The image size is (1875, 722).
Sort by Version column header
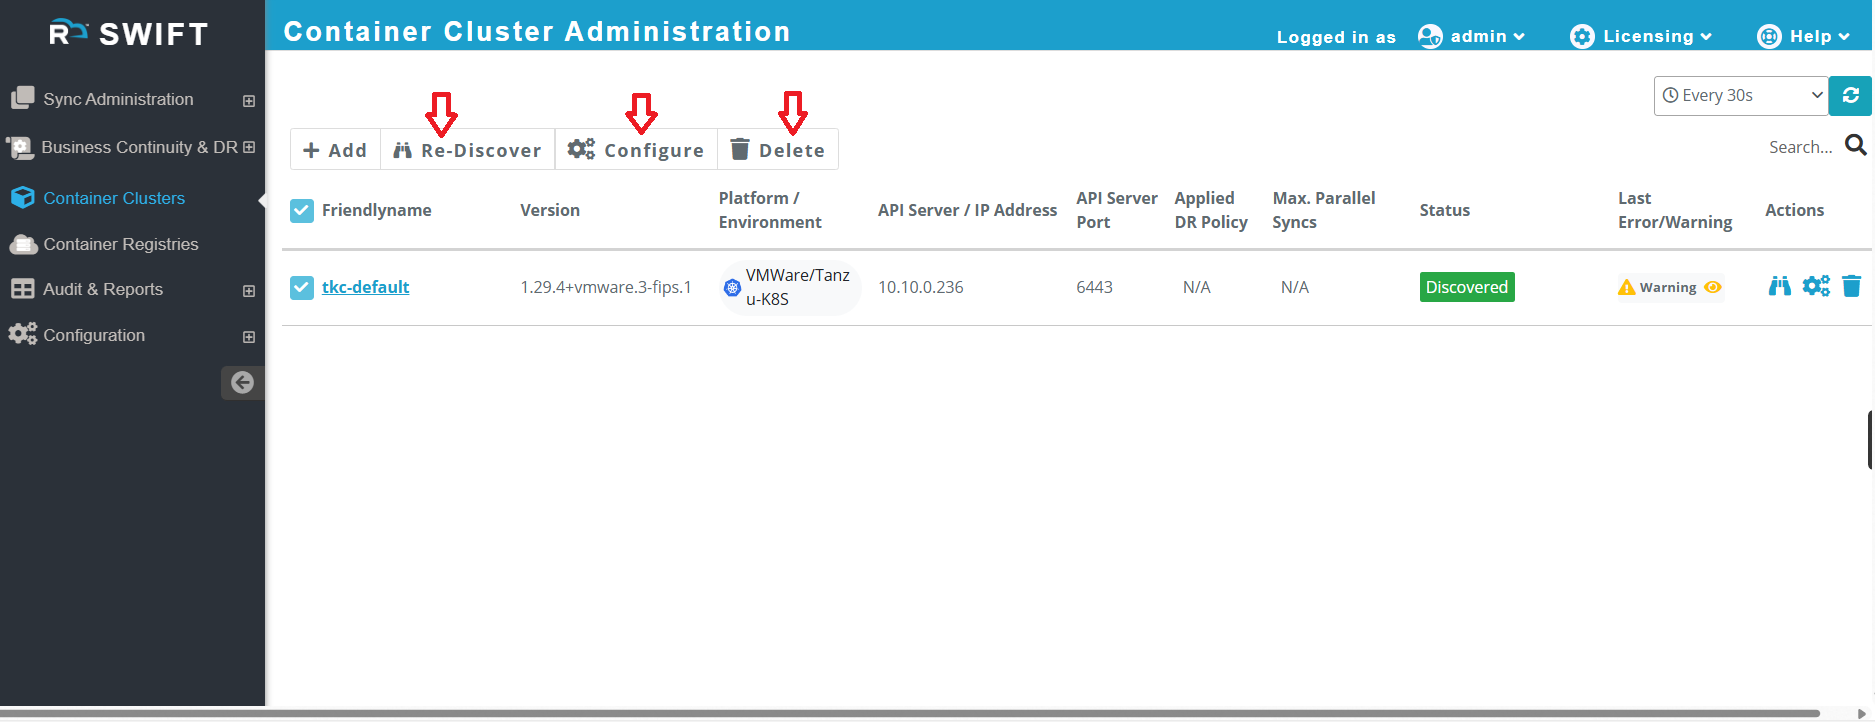point(550,210)
